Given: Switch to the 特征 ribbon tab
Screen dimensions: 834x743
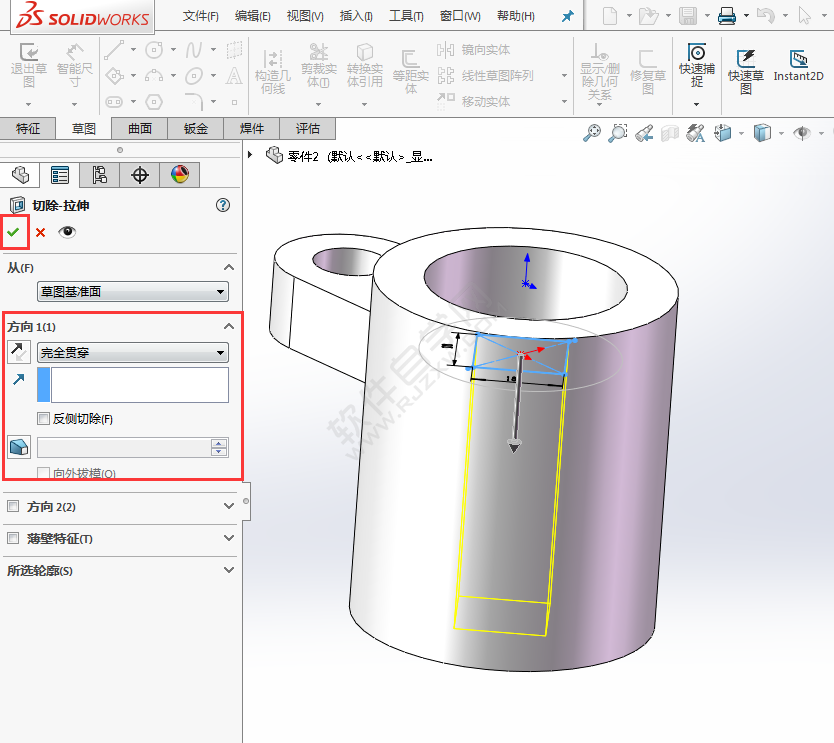Looking at the screenshot, I should tap(27, 128).
